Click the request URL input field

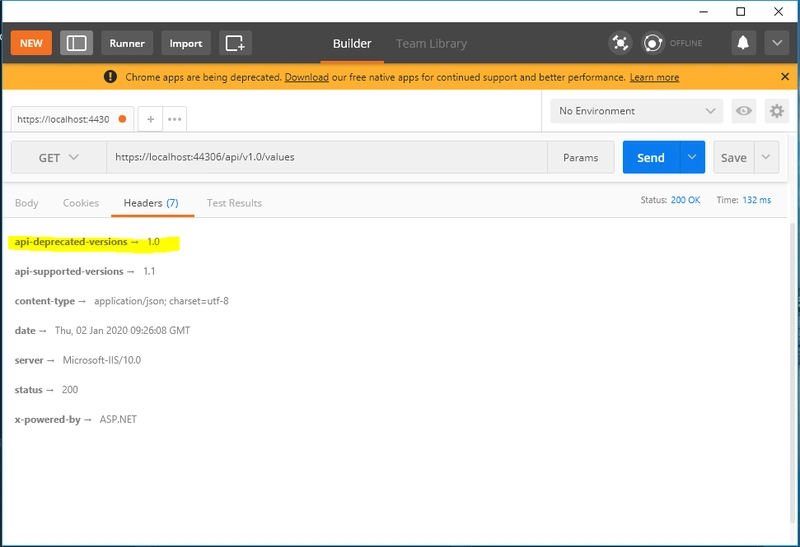pos(327,157)
